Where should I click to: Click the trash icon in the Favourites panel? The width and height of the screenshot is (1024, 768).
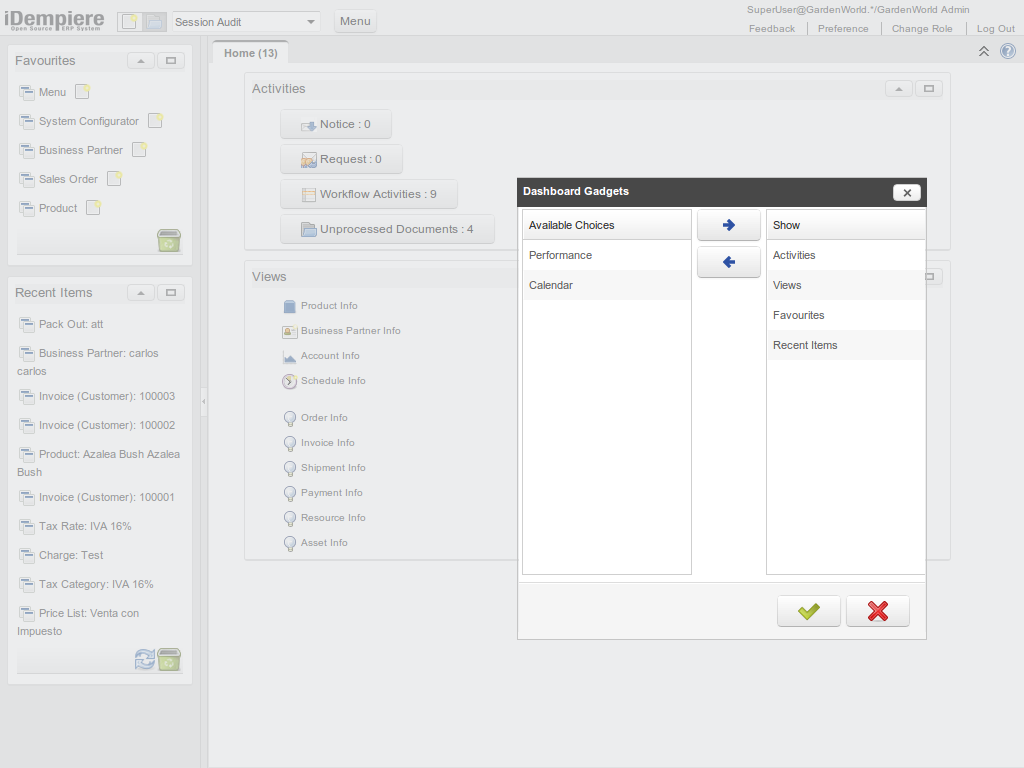pyautogui.click(x=169, y=241)
